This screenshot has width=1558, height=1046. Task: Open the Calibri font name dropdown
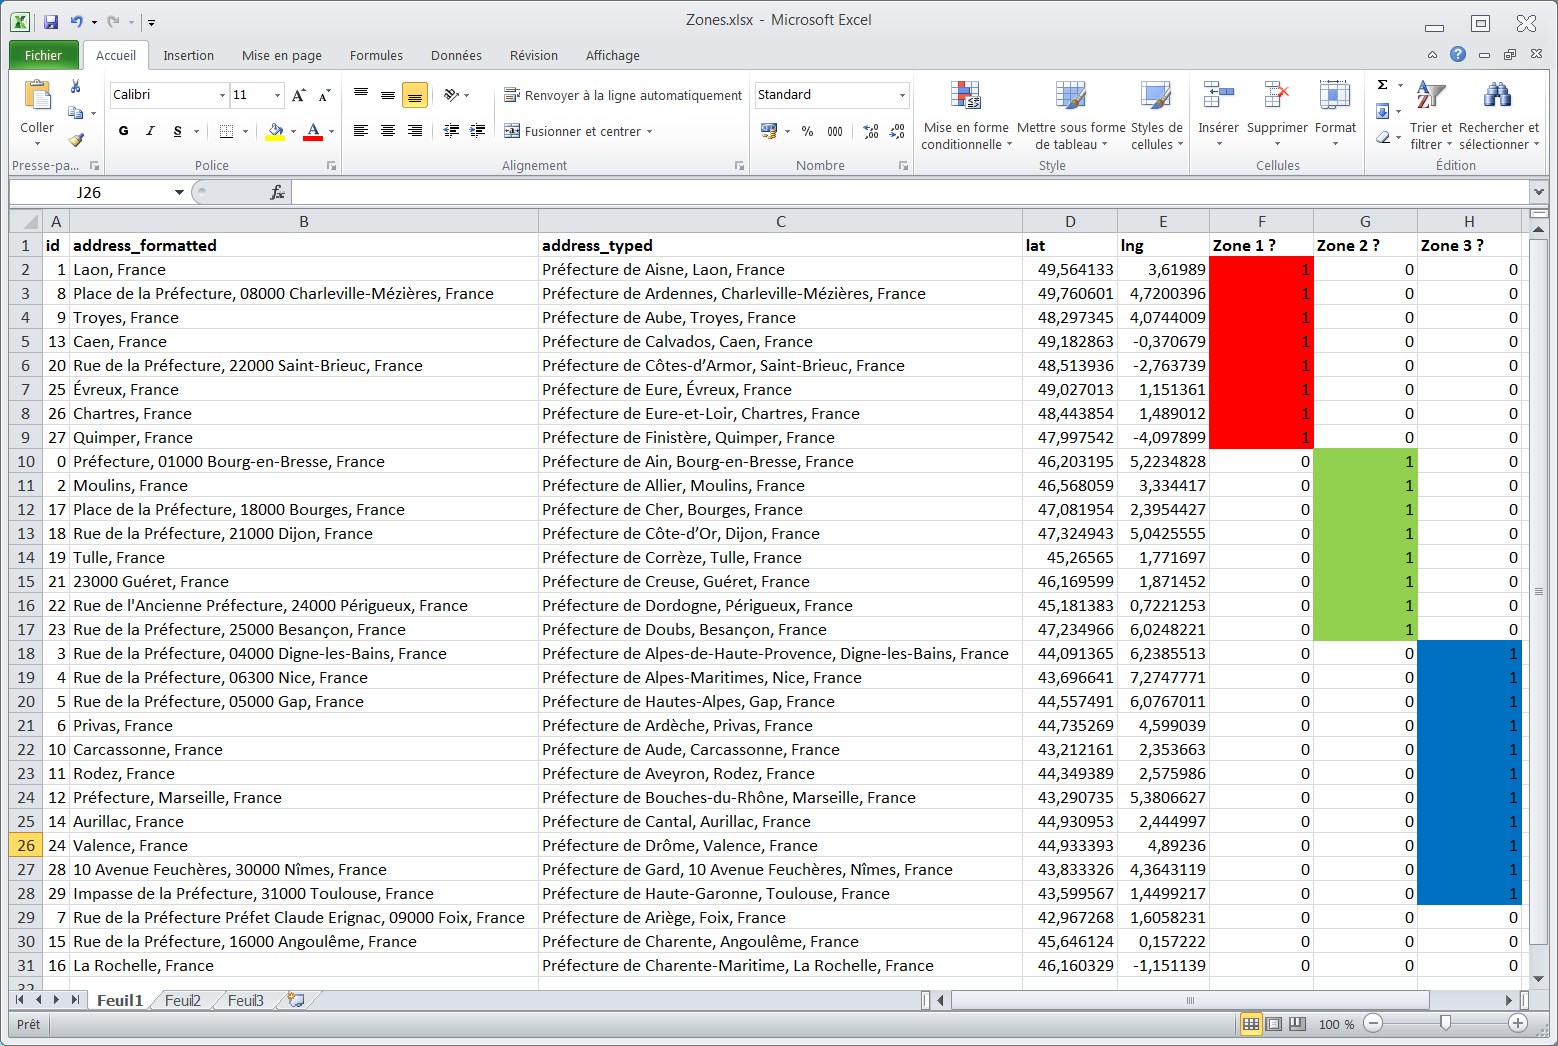click(x=222, y=95)
